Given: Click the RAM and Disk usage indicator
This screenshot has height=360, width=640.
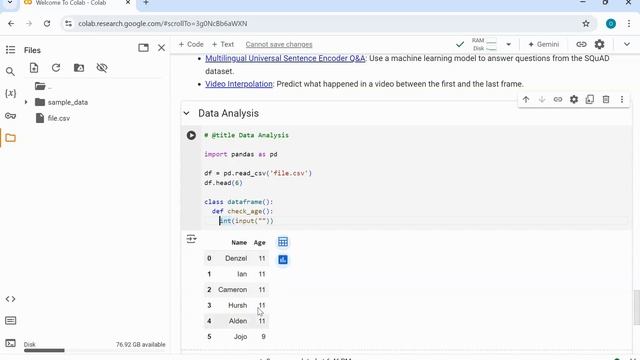Looking at the screenshot, I should [x=484, y=44].
